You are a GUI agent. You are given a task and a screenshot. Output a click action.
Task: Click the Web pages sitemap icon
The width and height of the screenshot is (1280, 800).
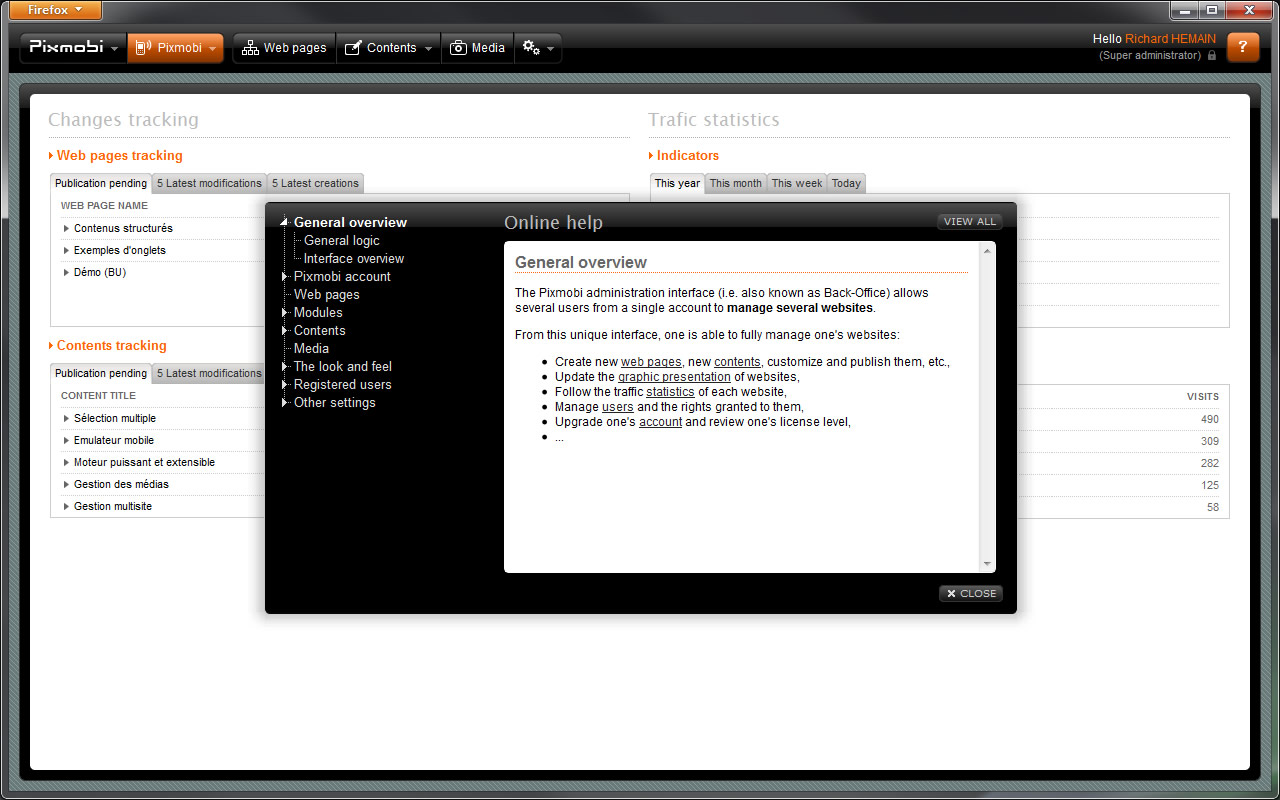[x=250, y=48]
